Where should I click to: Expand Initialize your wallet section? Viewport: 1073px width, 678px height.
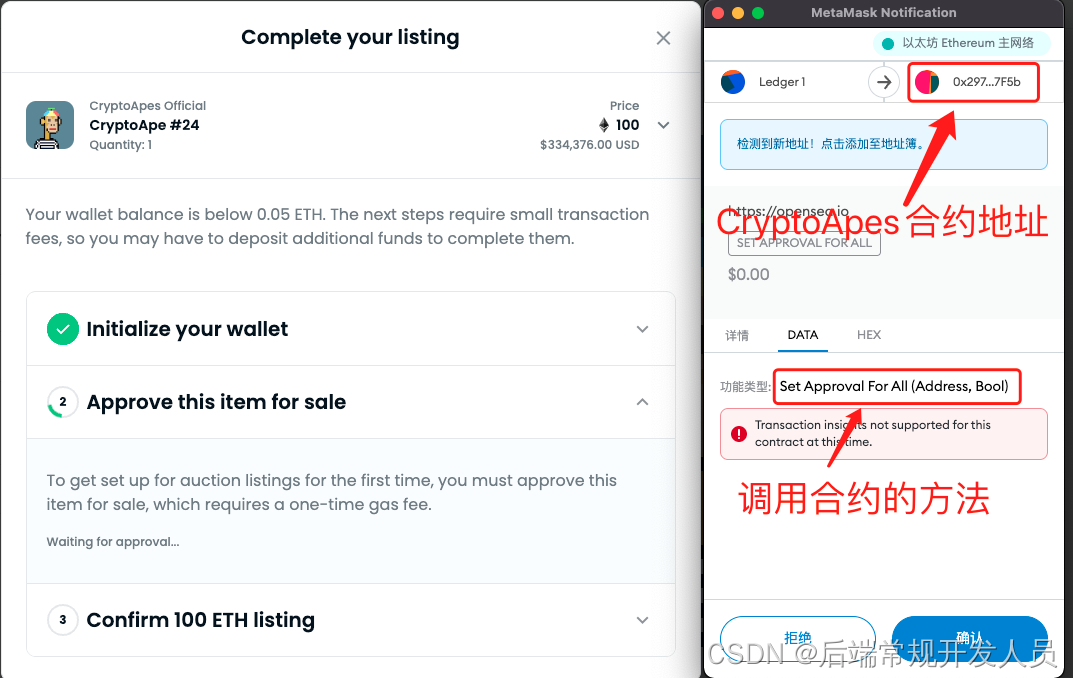coord(642,329)
